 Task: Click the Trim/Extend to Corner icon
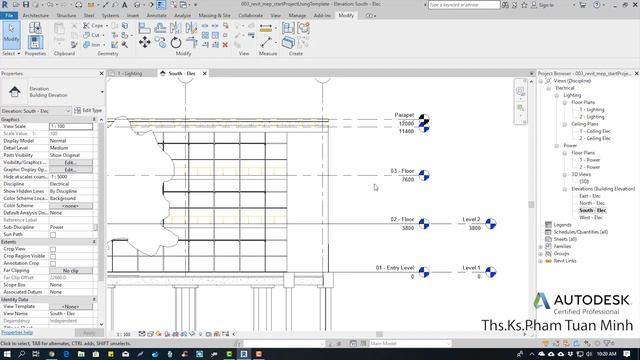tap(191, 42)
